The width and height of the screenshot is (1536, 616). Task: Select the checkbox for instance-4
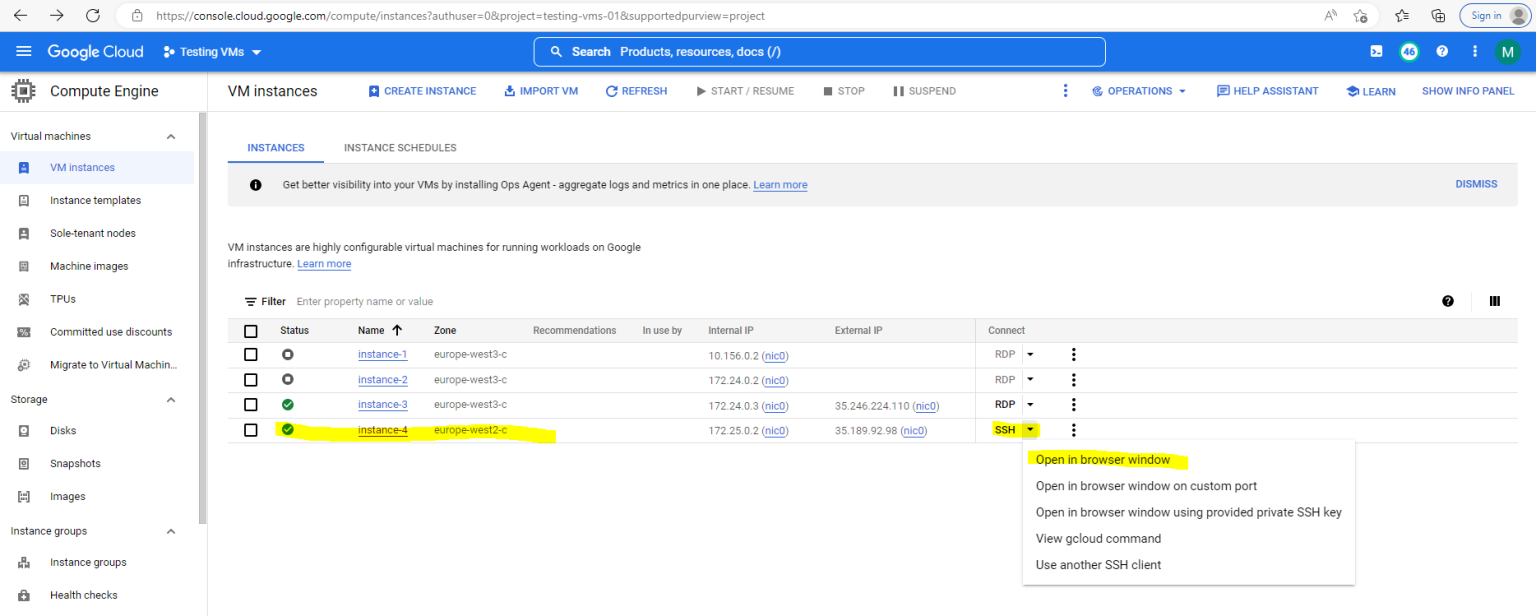coord(252,430)
